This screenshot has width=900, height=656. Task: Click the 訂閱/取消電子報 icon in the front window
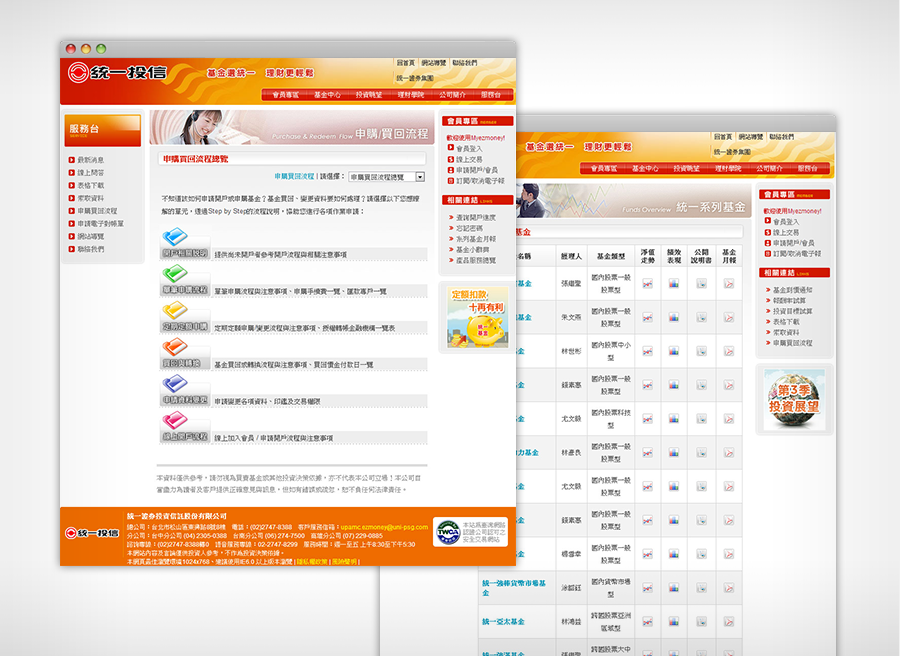pos(451,181)
